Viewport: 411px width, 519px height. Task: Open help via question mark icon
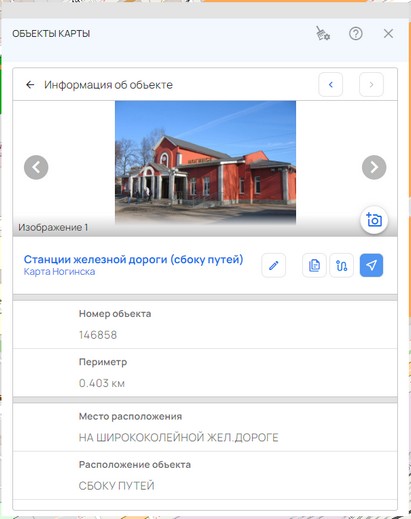point(356,34)
